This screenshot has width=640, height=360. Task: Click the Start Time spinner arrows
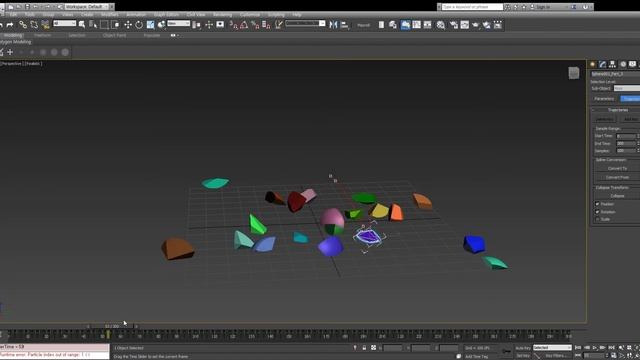(638, 136)
